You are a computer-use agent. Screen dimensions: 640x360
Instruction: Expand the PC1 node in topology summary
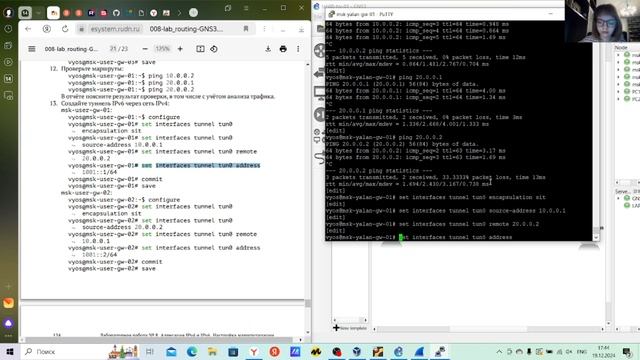(x=618, y=91)
